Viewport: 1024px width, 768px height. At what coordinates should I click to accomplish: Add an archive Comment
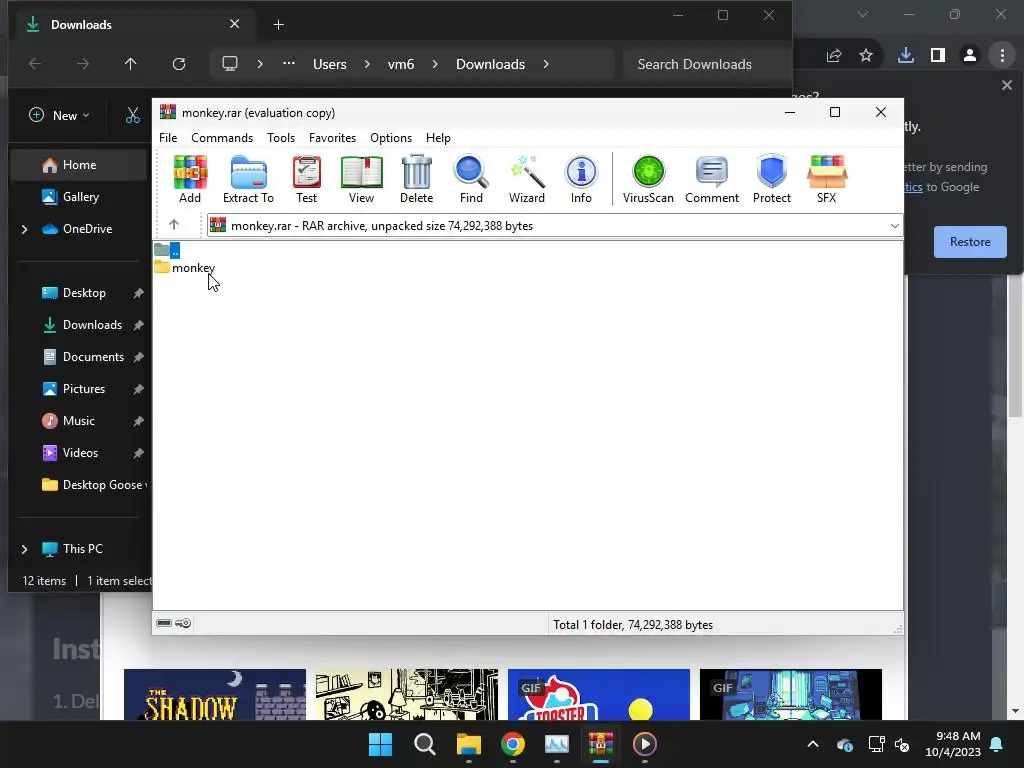tap(712, 180)
